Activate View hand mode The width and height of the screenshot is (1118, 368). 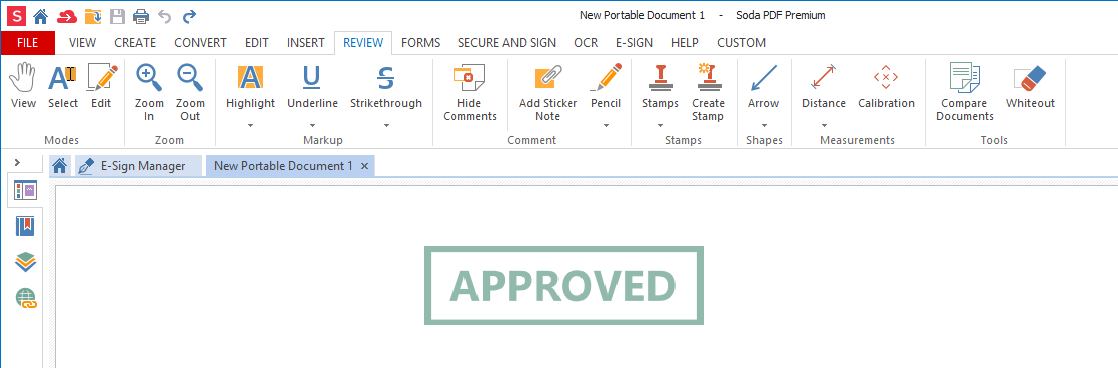(24, 87)
